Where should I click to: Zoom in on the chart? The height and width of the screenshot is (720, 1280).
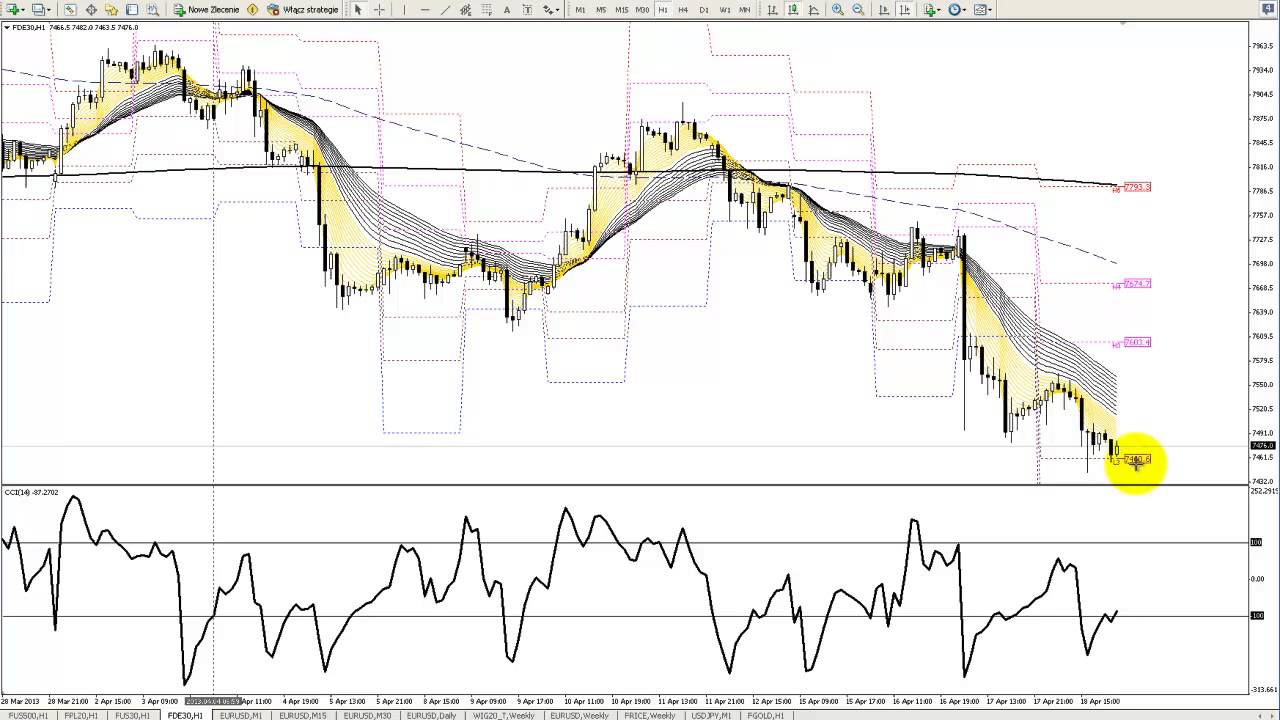tap(837, 9)
